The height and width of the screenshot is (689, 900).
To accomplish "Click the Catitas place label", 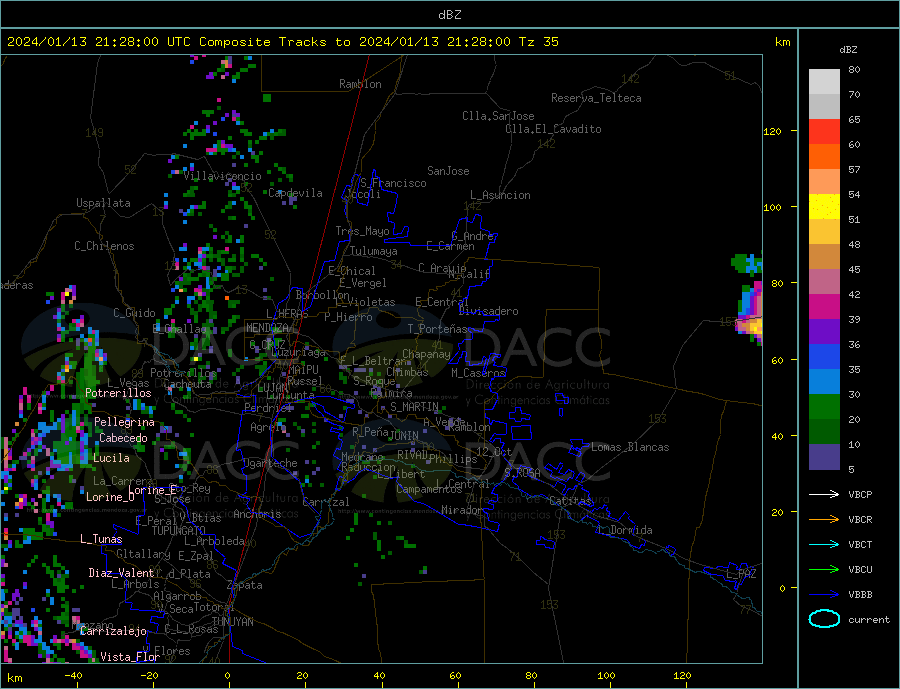I will coord(571,501).
